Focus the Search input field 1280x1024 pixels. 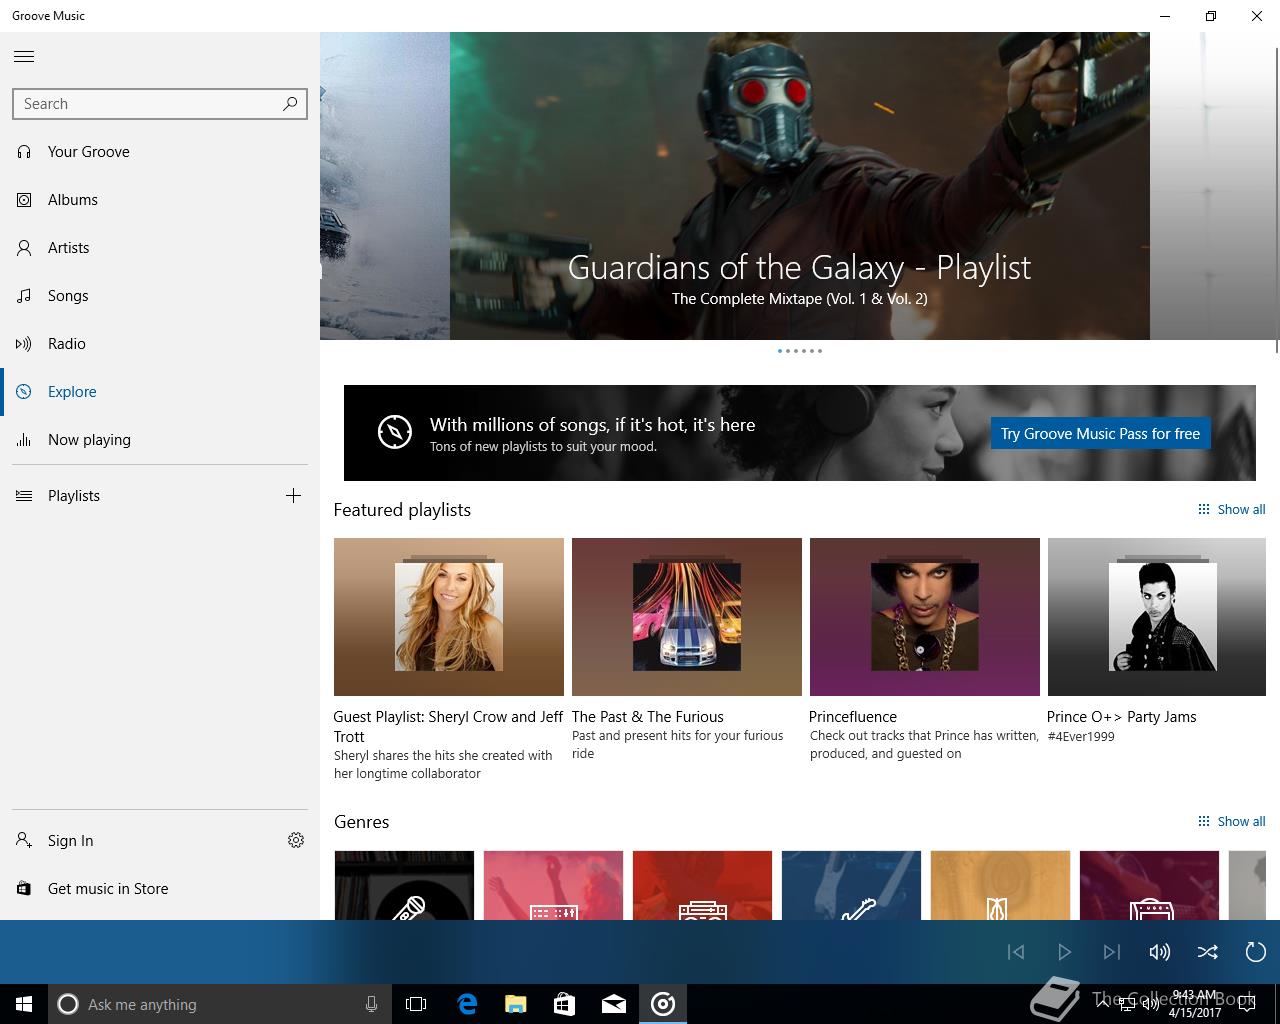click(160, 104)
